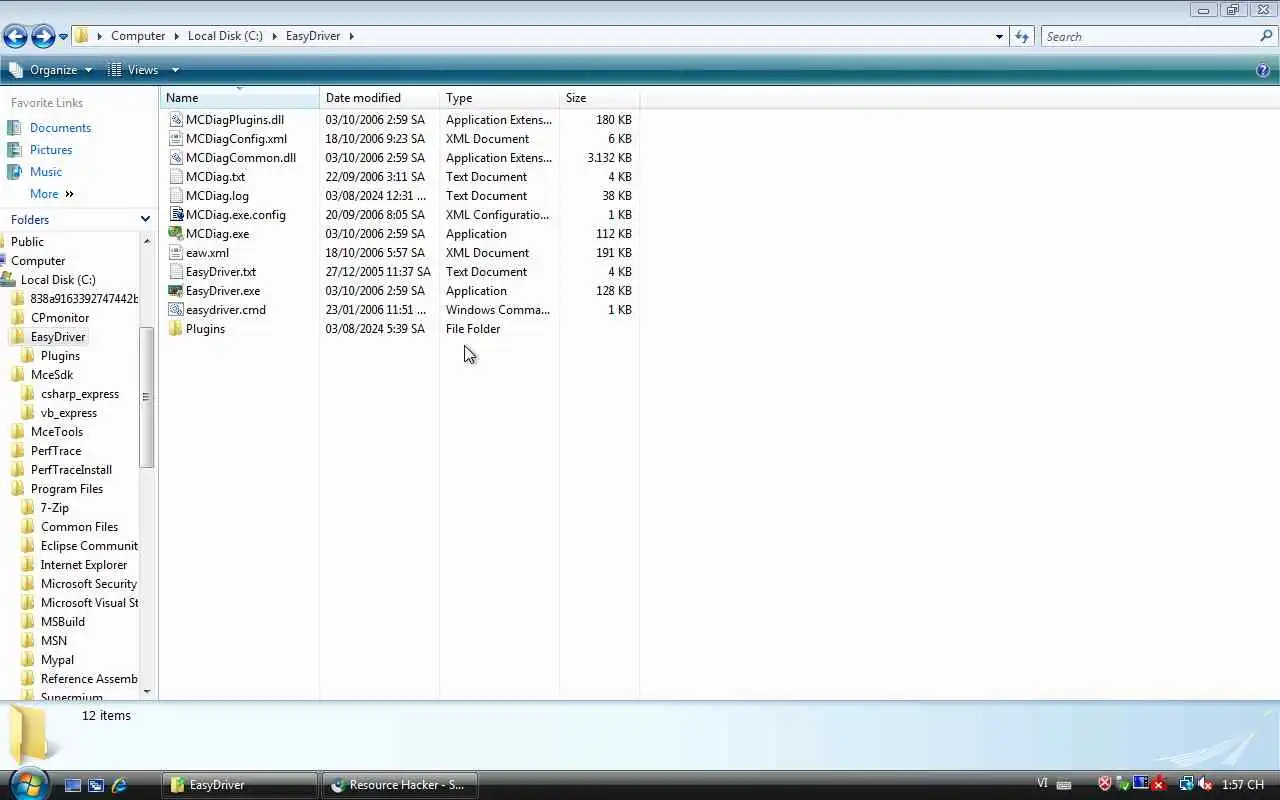Screen dimensions: 1280x800
Task: Click the magnifier icon in Search box
Action: 1267,36
